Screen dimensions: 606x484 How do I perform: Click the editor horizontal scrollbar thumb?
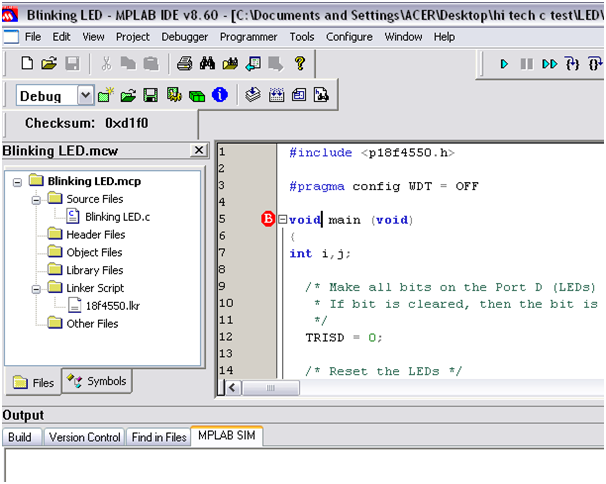pos(271,388)
